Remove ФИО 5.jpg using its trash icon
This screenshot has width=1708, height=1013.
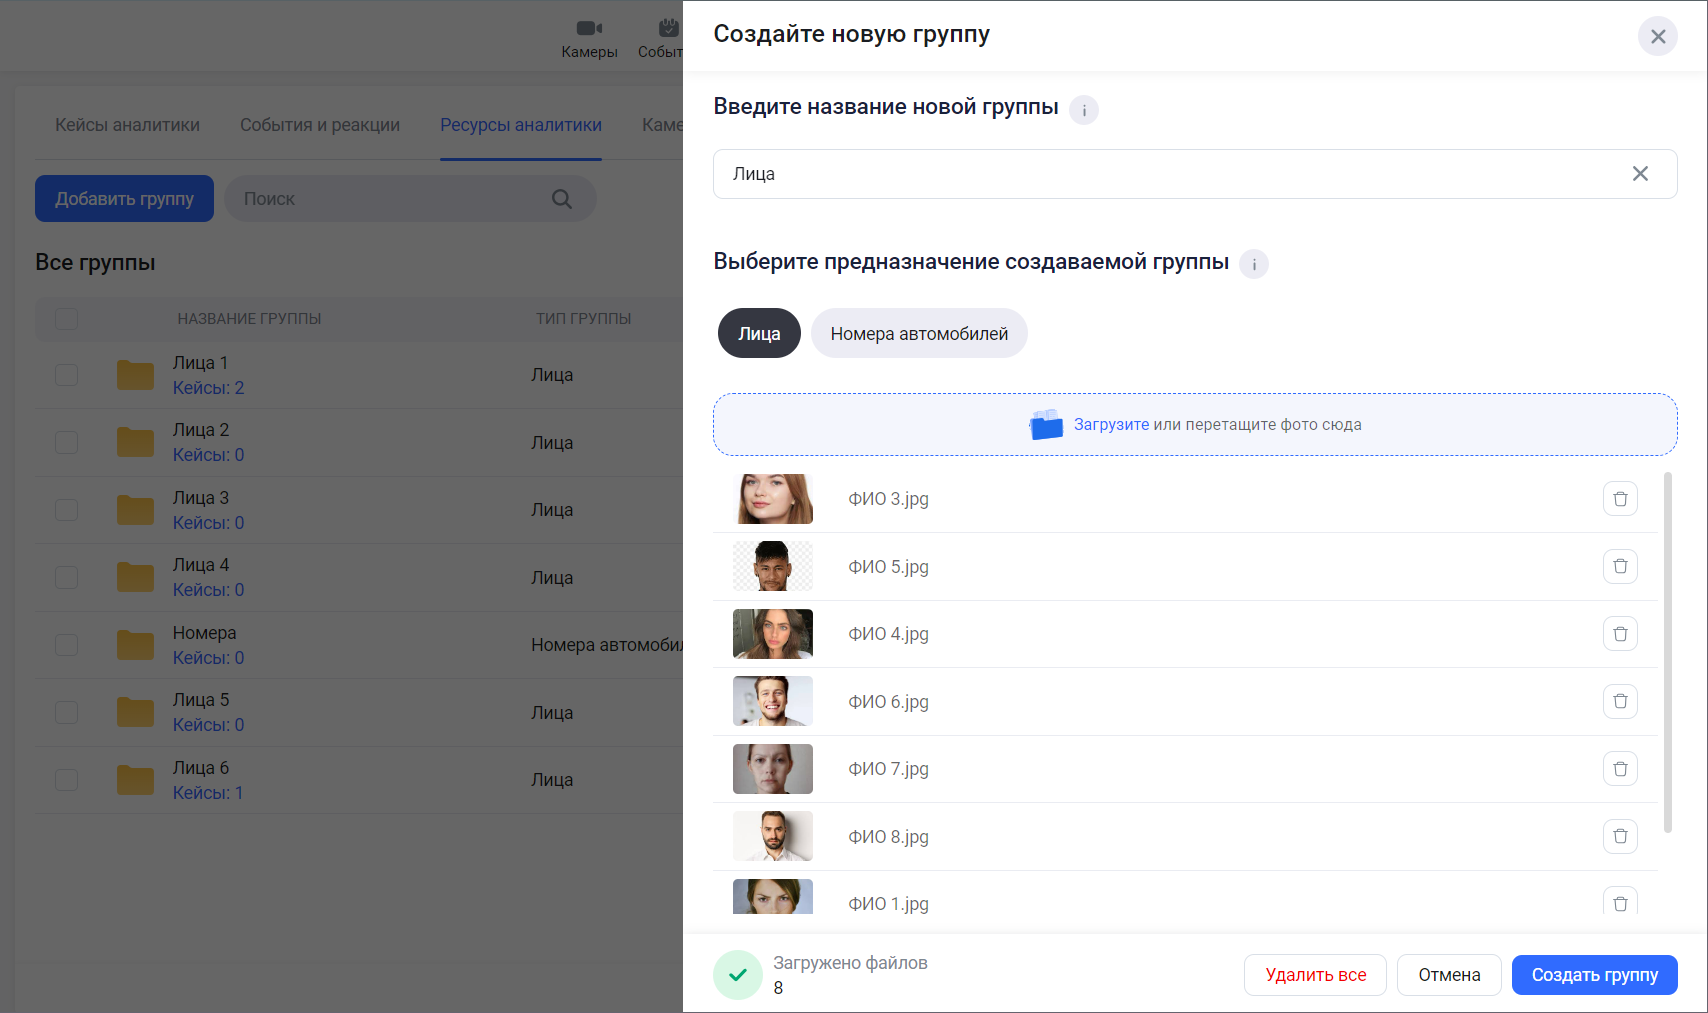point(1620,566)
